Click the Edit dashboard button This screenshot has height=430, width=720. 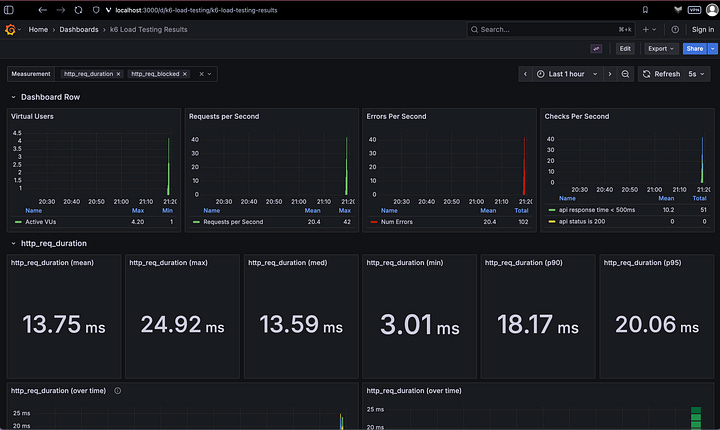[x=625, y=48]
